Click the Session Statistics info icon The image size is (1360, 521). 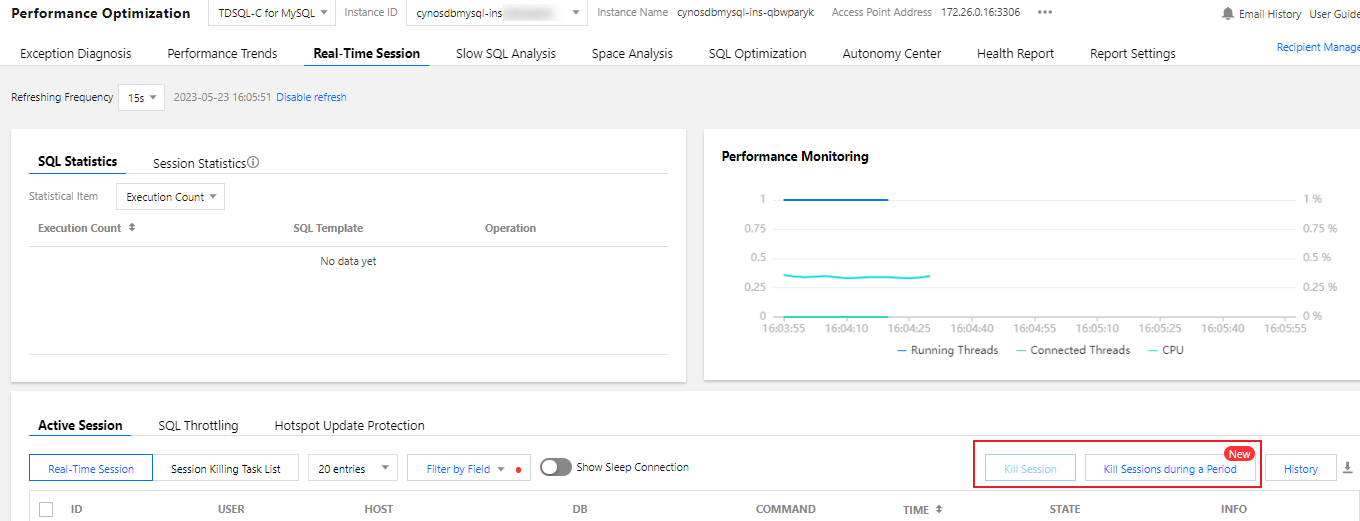click(x=253, y=162)
